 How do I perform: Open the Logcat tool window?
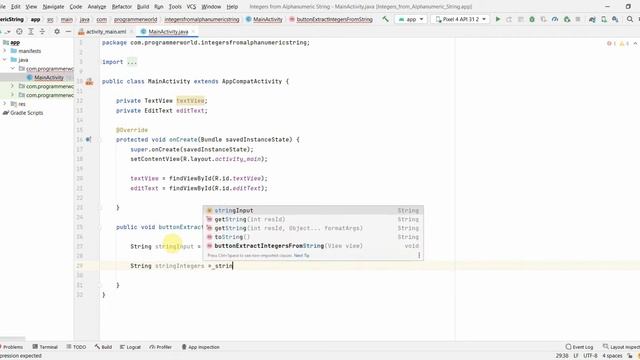130,347
